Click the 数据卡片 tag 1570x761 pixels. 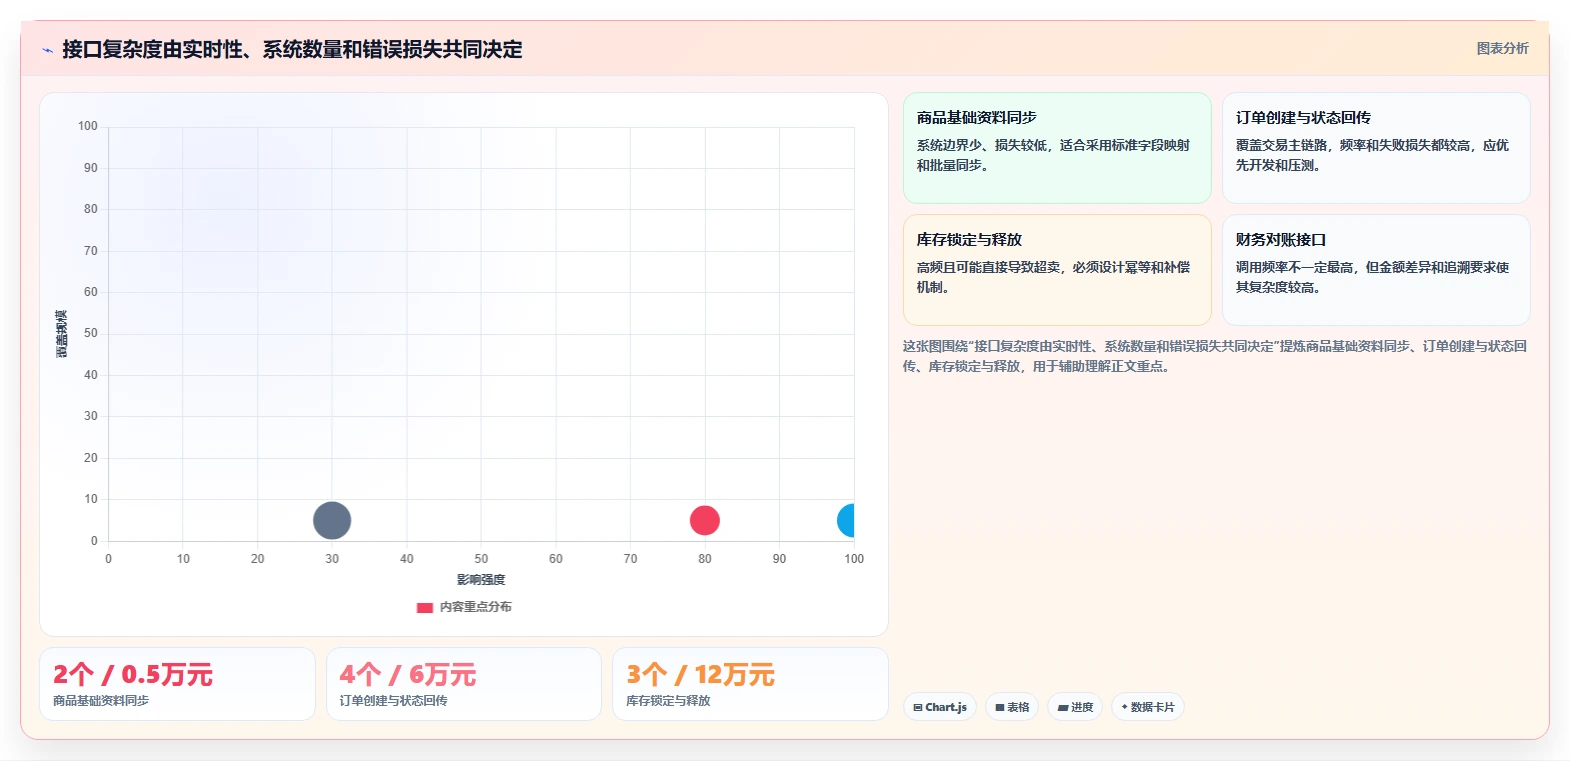click(1148, 707)
